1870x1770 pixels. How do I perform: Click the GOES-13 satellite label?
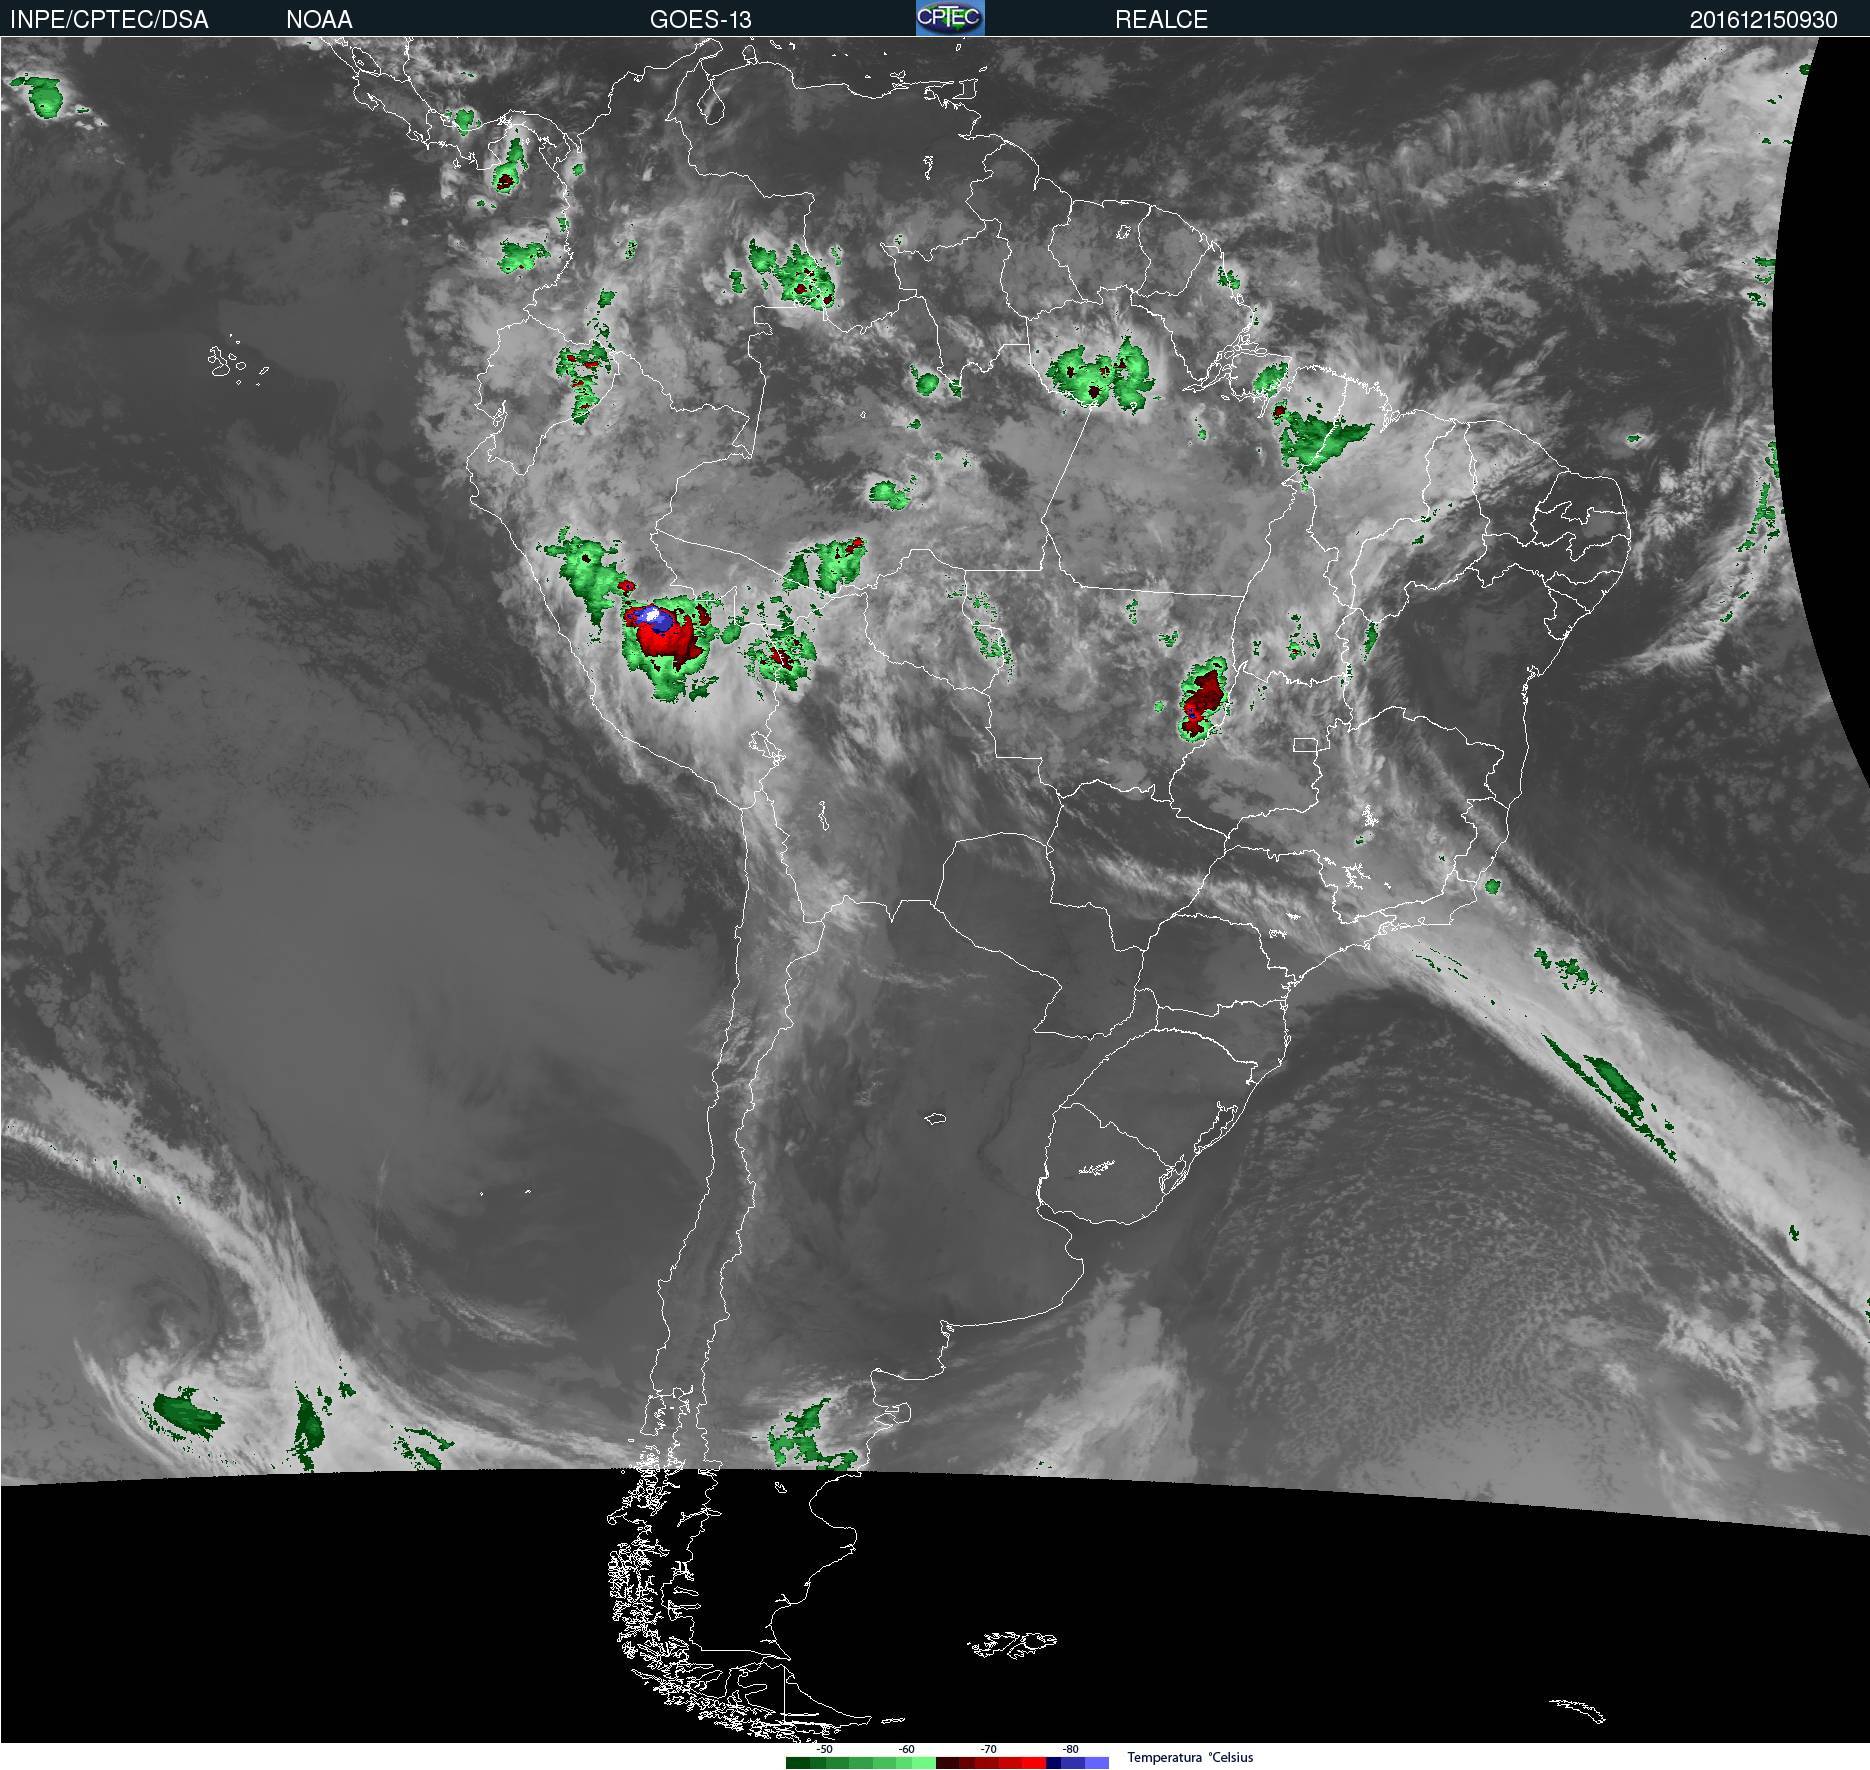(x=700, y=19)
